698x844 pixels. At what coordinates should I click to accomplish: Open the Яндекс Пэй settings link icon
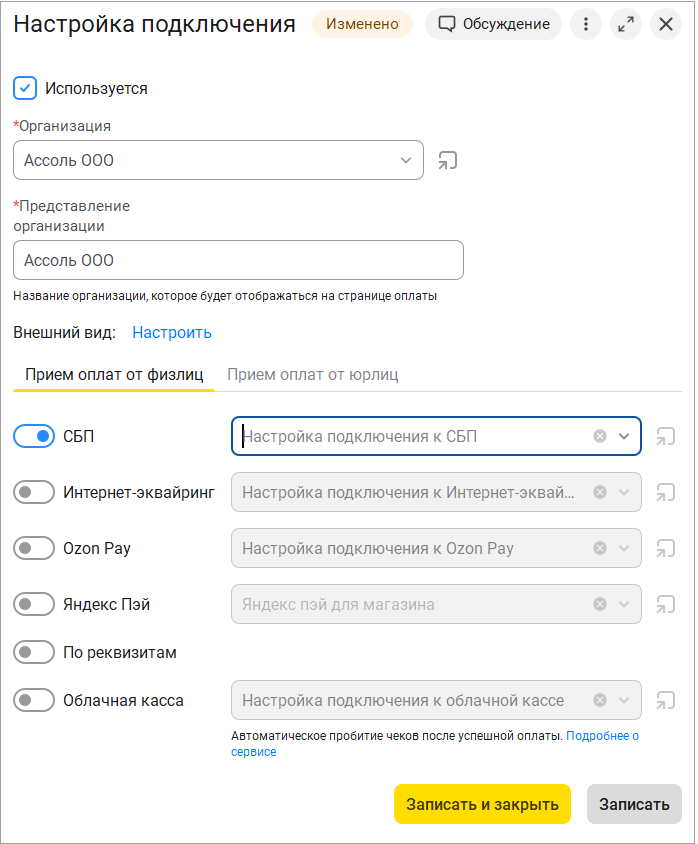666,604
